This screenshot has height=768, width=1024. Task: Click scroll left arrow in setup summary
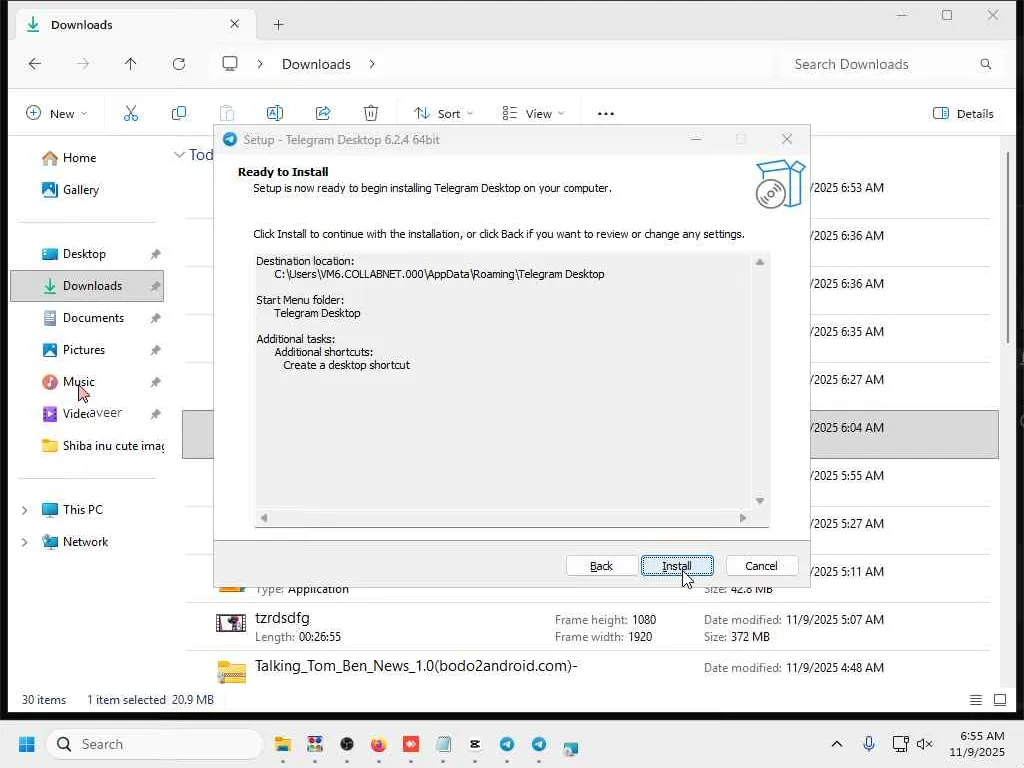point(264,518)
